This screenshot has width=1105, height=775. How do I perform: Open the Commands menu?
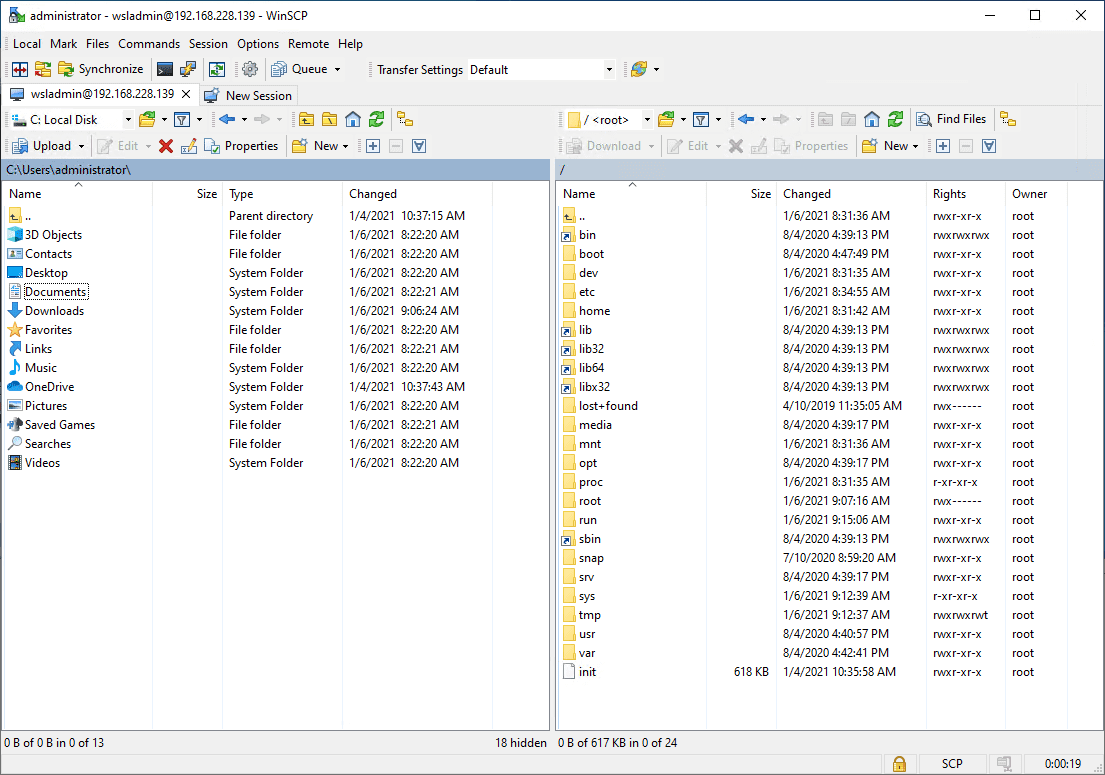click(149, 44)
